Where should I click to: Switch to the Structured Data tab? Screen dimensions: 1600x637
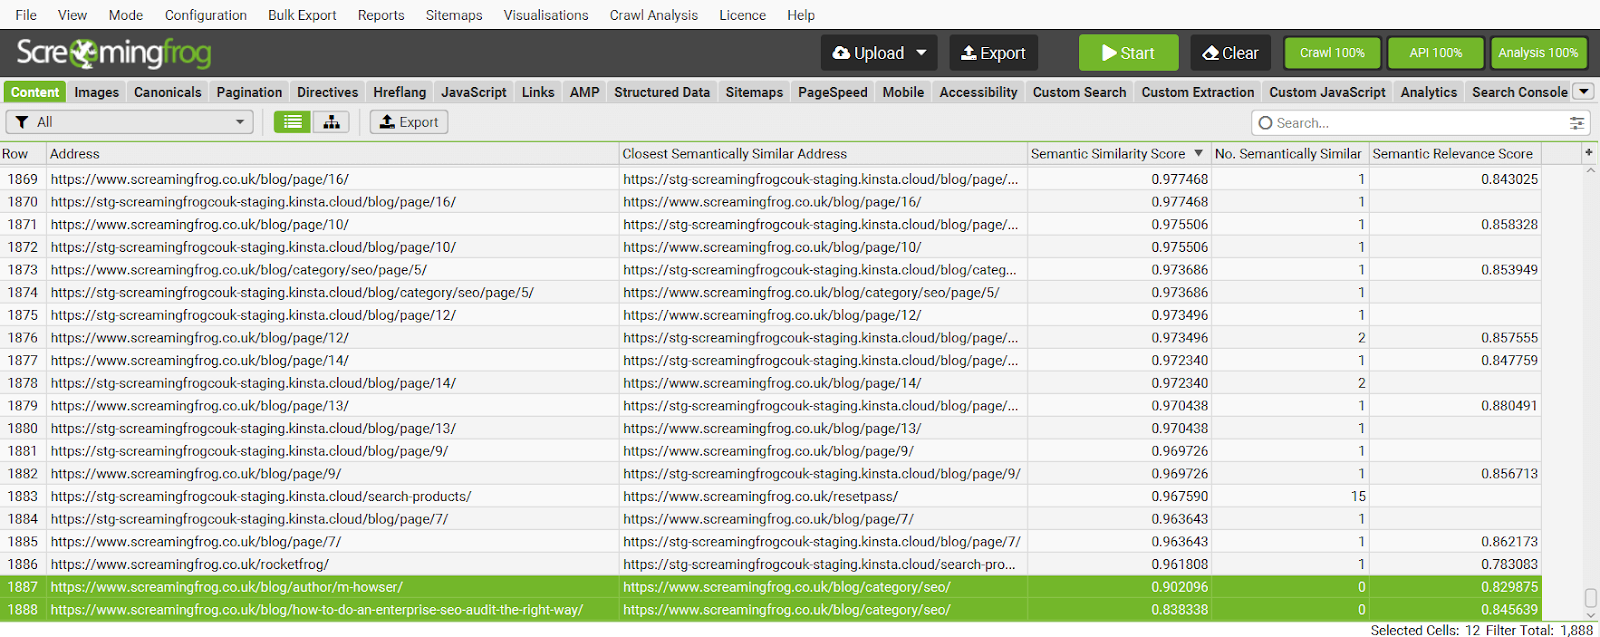click(x=662, y=92)
